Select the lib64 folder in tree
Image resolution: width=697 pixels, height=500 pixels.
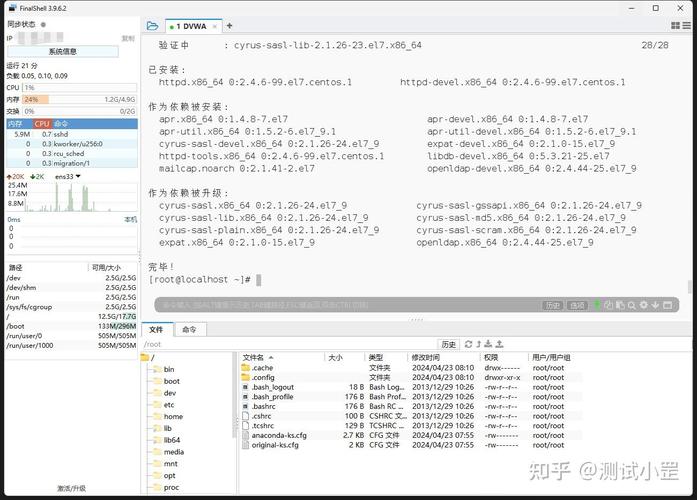click(167, 440)
